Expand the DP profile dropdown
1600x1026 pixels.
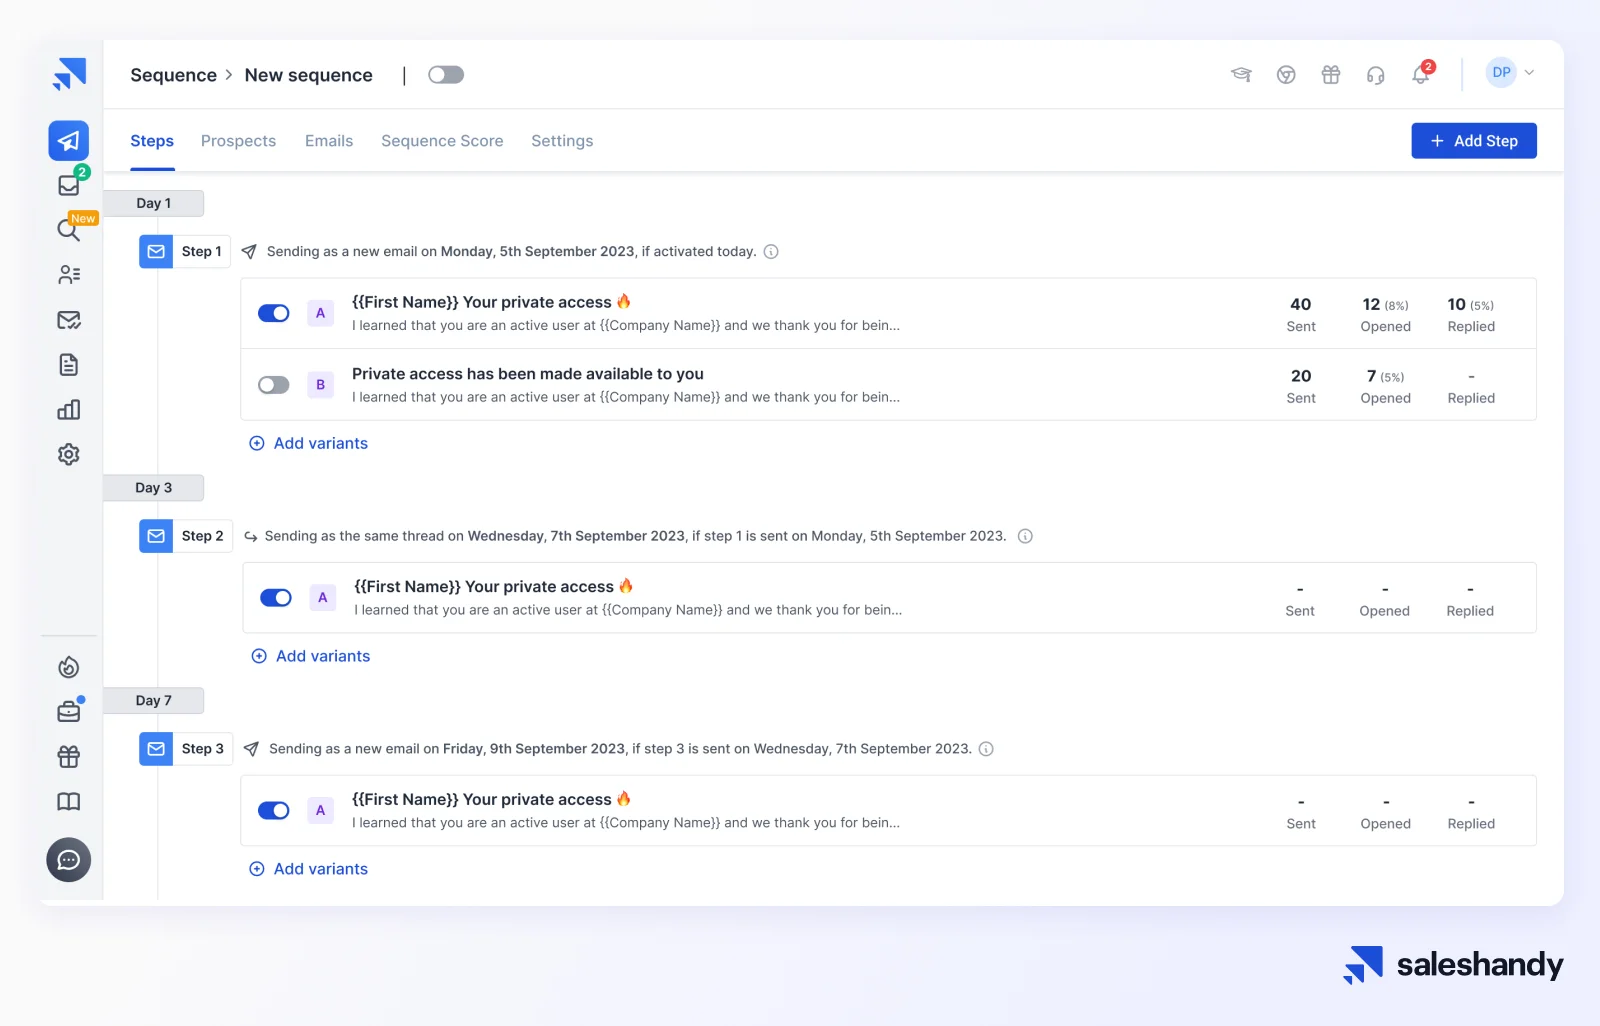[x=1510, y=73]
